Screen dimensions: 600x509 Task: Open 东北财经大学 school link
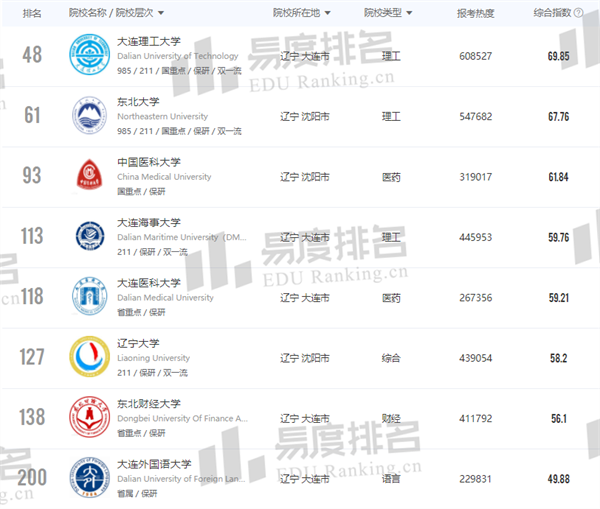point(149,404)
